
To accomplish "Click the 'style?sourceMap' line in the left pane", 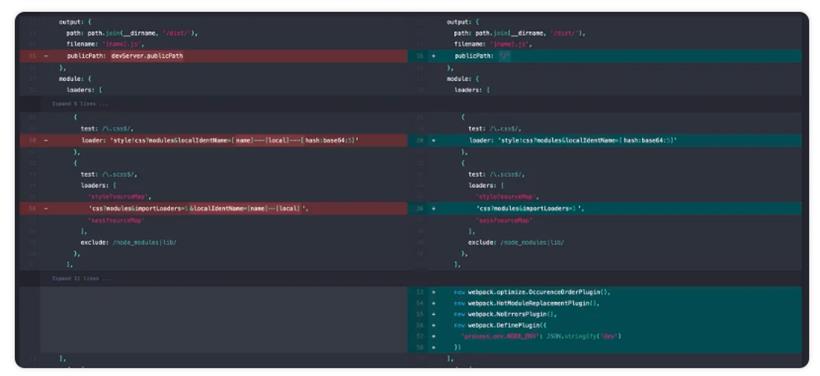I will click(120, 197).
